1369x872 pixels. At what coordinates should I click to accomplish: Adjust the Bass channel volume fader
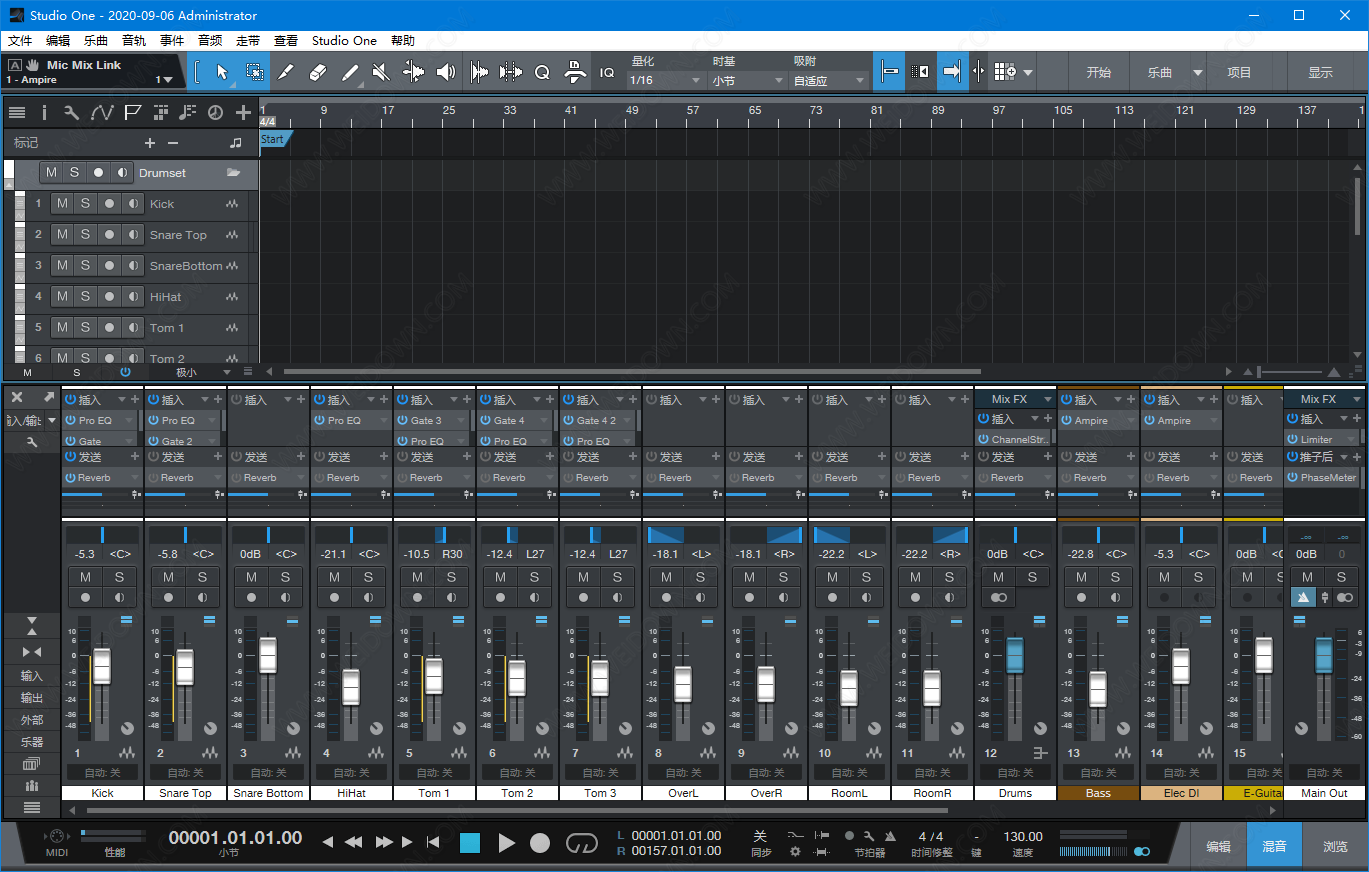[1098, 688]
